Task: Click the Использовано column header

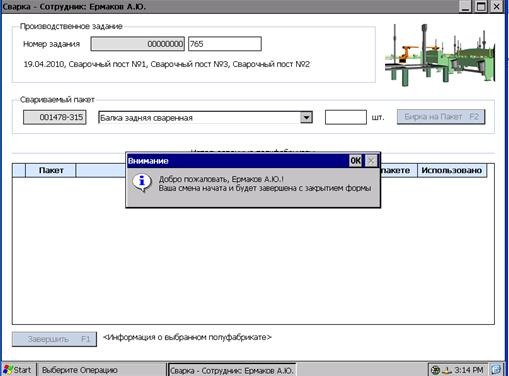Action: pyautogui.click(x=452, y=170)
